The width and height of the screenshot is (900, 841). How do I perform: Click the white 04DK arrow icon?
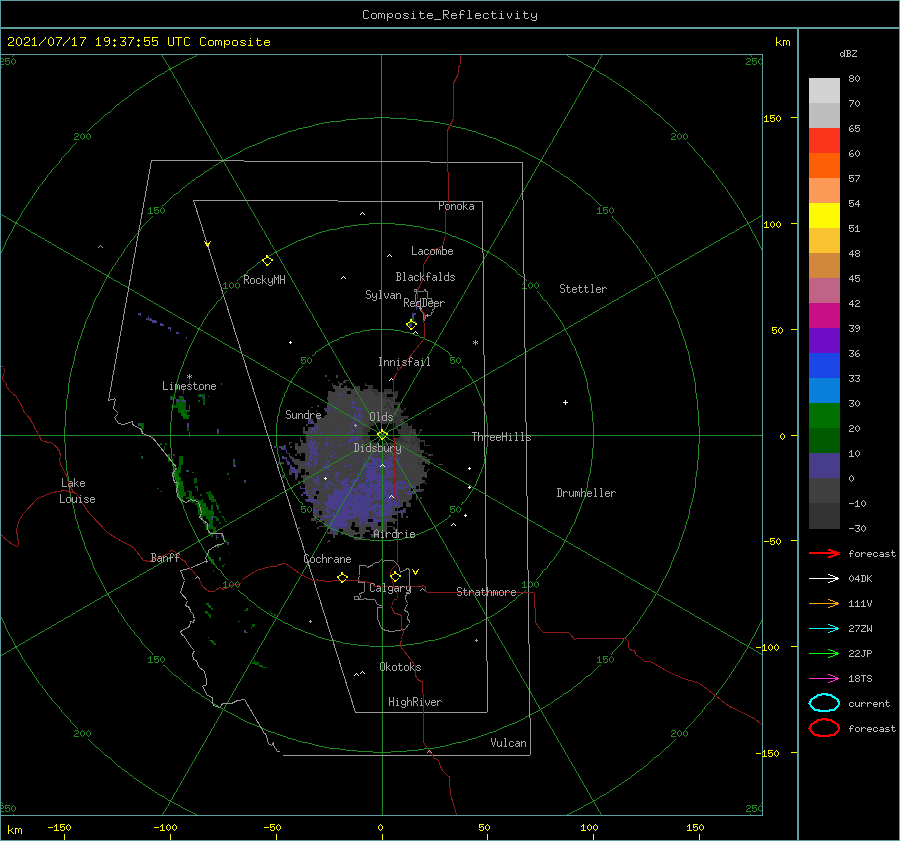pyautogui.click(x=824, y=579)
